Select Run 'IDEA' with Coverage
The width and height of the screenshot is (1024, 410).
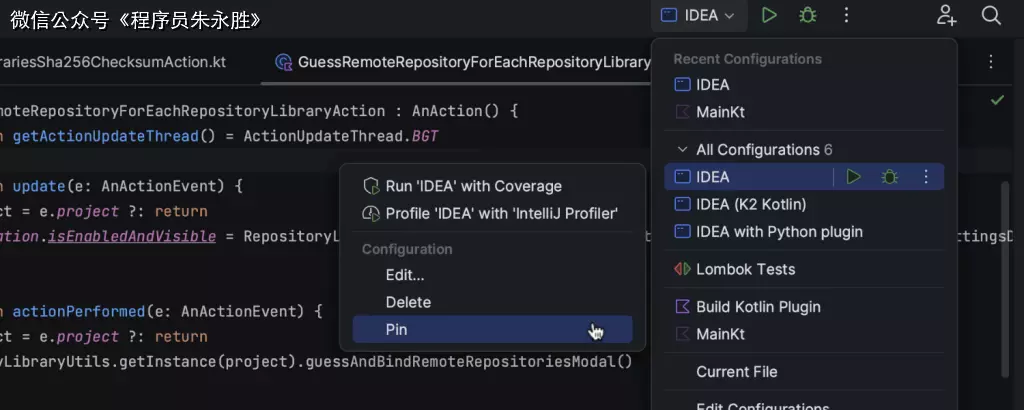click(473, 186)
